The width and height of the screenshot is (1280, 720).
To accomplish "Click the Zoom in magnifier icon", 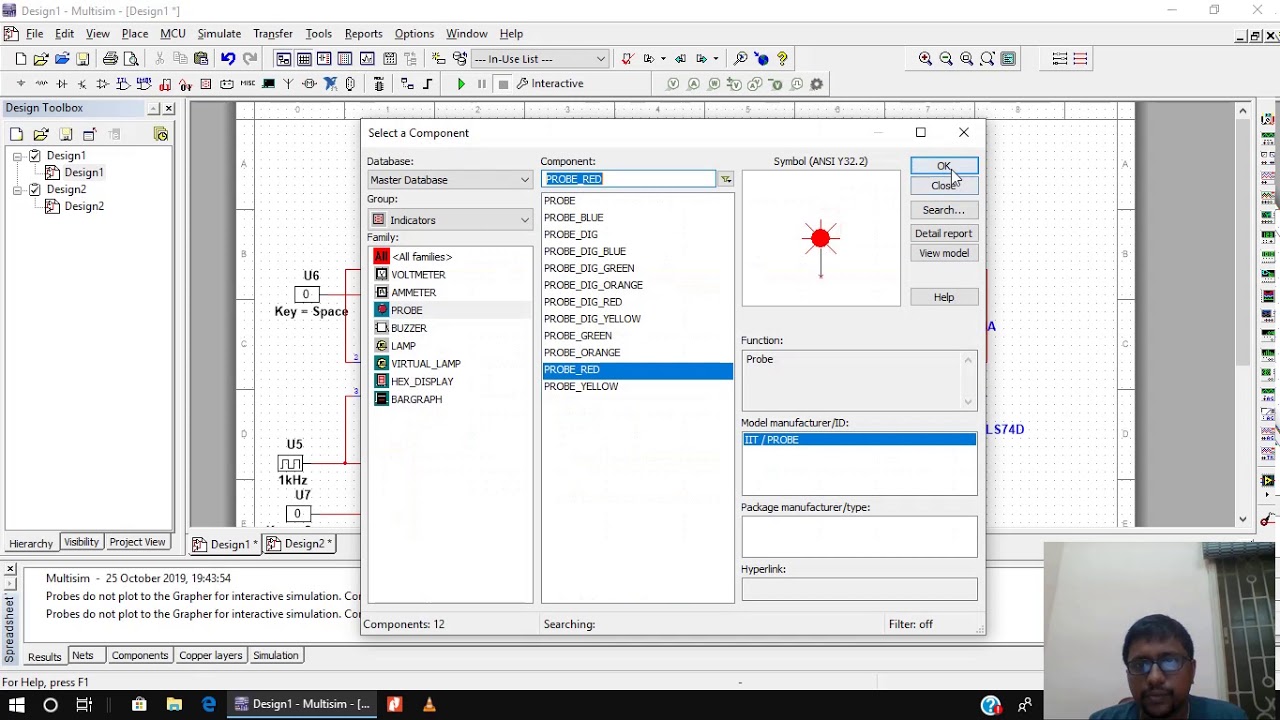I will point(925,59).
